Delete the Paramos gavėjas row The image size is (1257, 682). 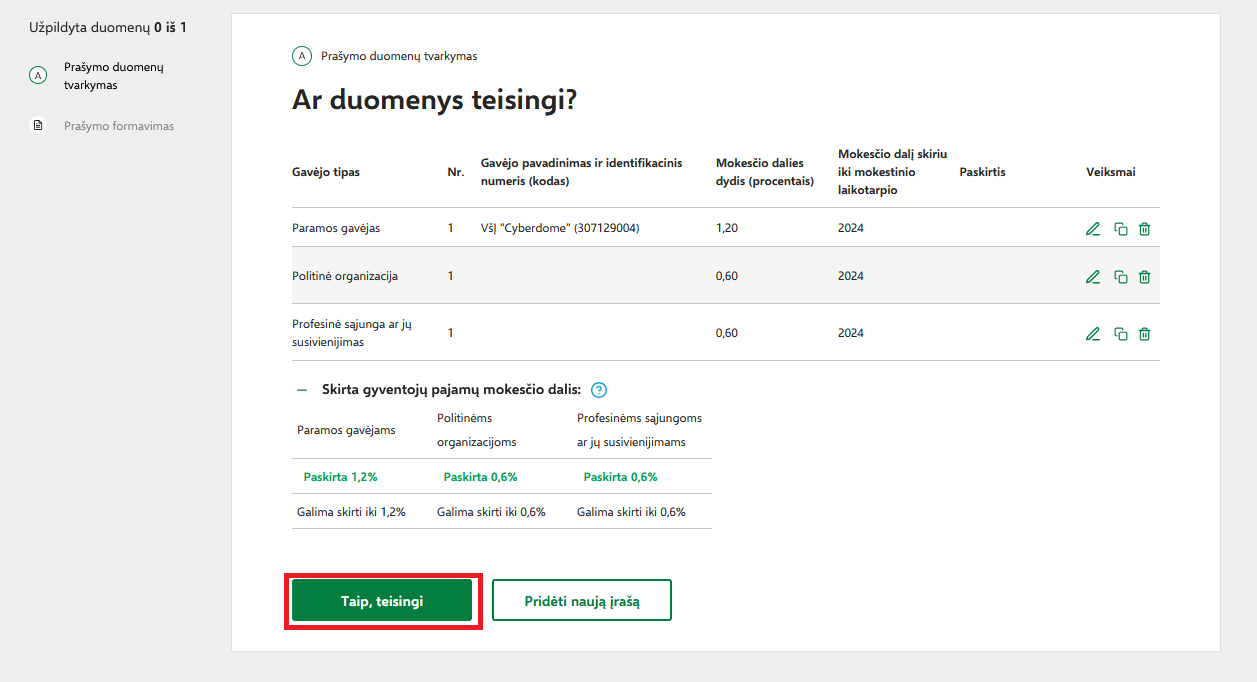(x=1145, y=229)
